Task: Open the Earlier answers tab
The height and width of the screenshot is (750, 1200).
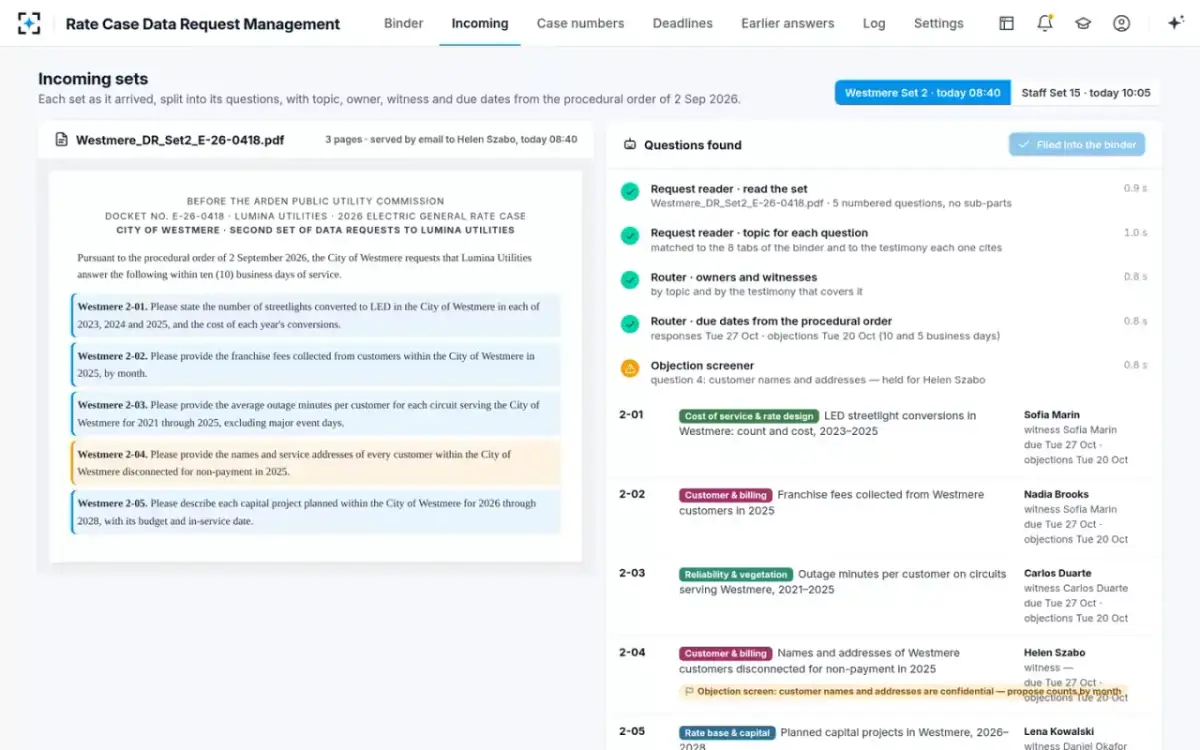Action: [788, 23]
